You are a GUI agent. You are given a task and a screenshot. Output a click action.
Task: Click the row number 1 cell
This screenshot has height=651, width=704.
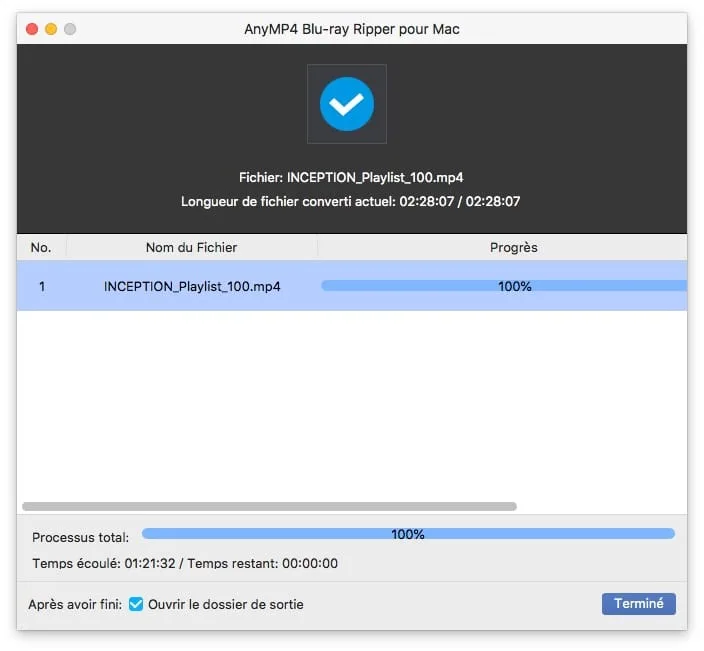(x=42, y=286)
